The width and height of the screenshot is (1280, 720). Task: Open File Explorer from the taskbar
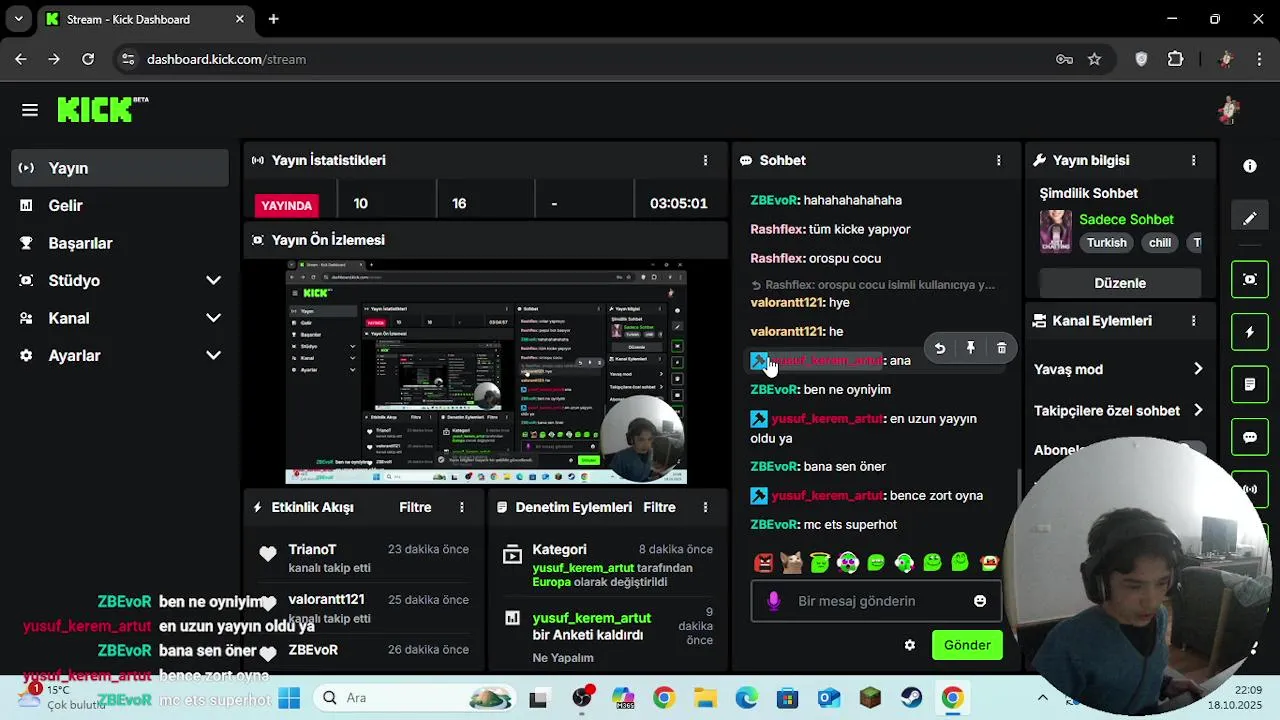tap(705, 698)
